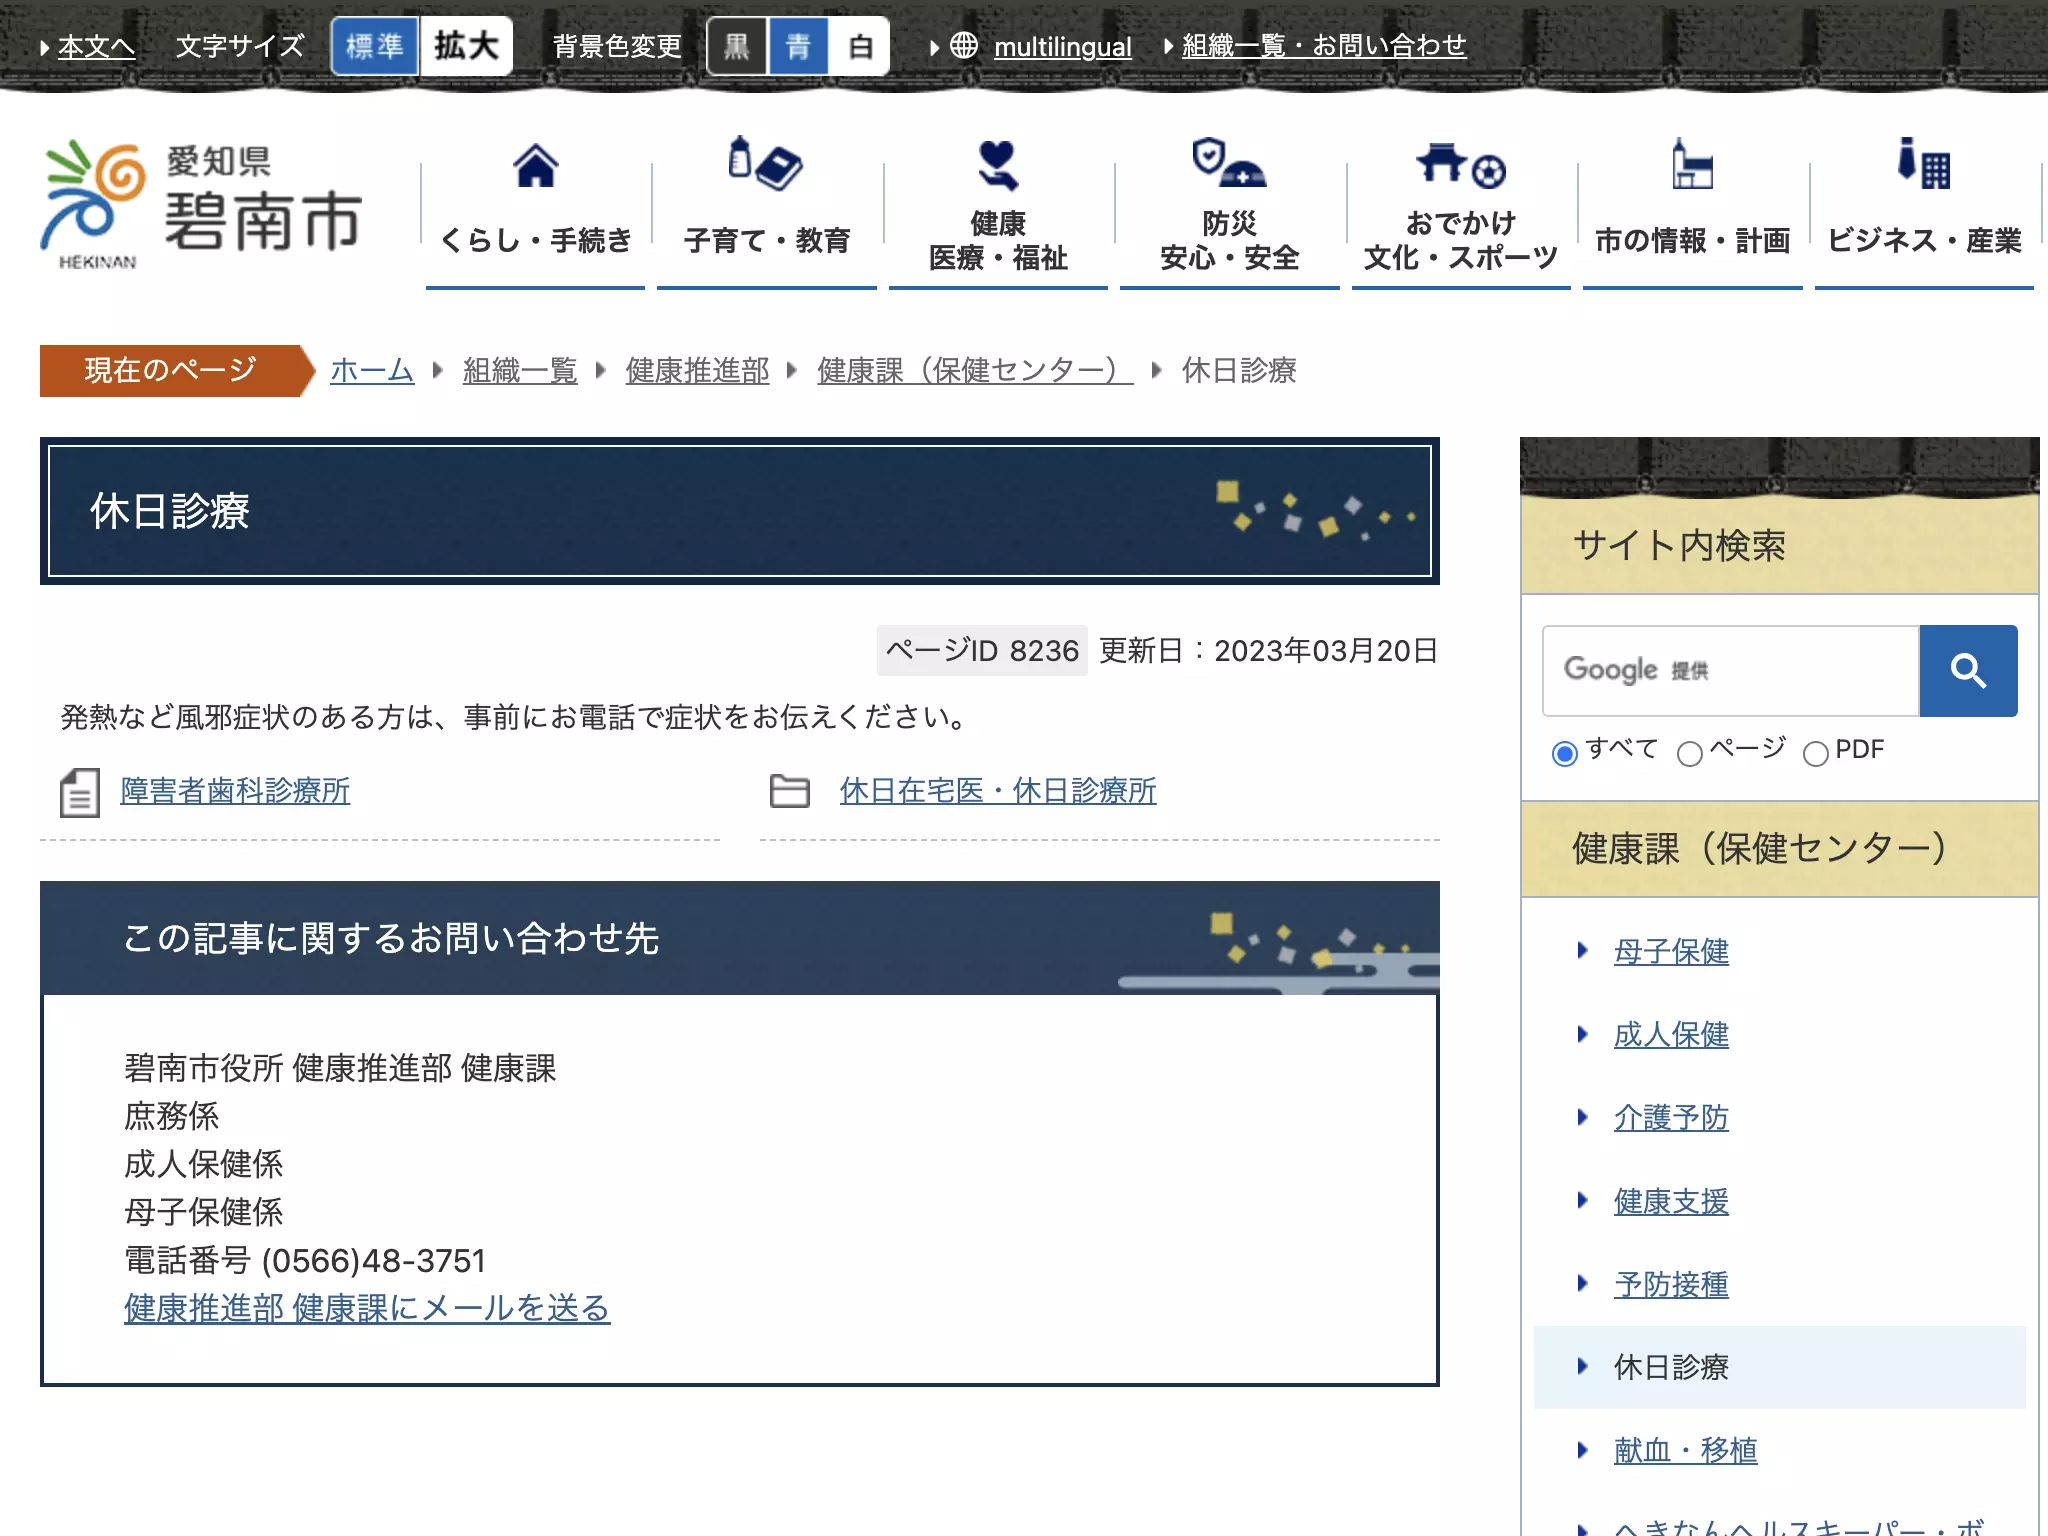The image size is (2048, 1536).
Task: Open 母子保健 in sidebar
Action: coord(1671,951)
